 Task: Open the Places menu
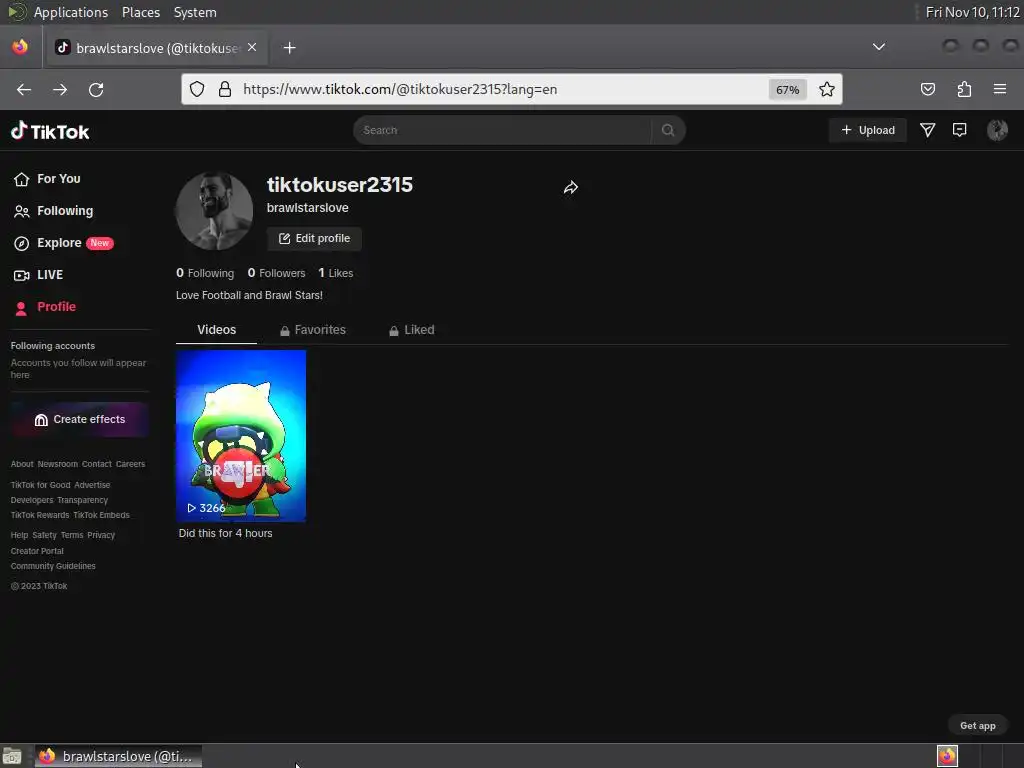click(x=141, y=12)
